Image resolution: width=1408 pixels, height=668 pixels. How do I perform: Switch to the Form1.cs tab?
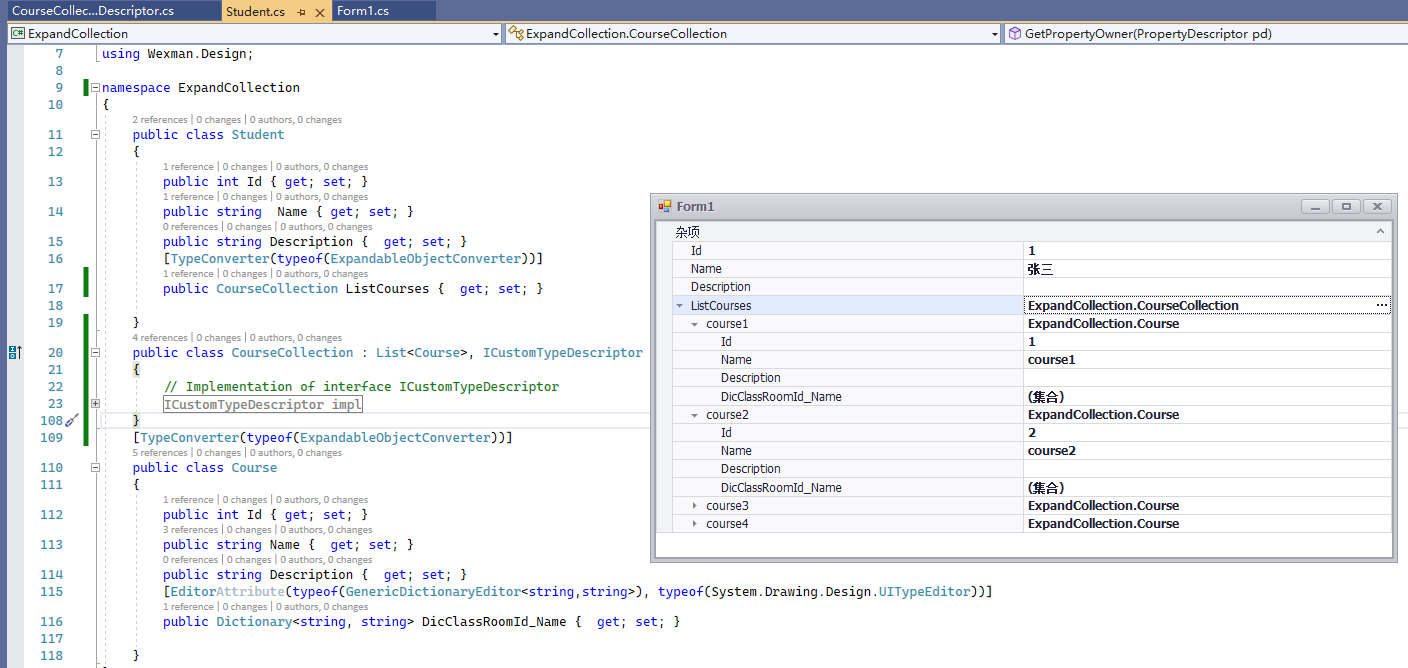coord(362,12)
